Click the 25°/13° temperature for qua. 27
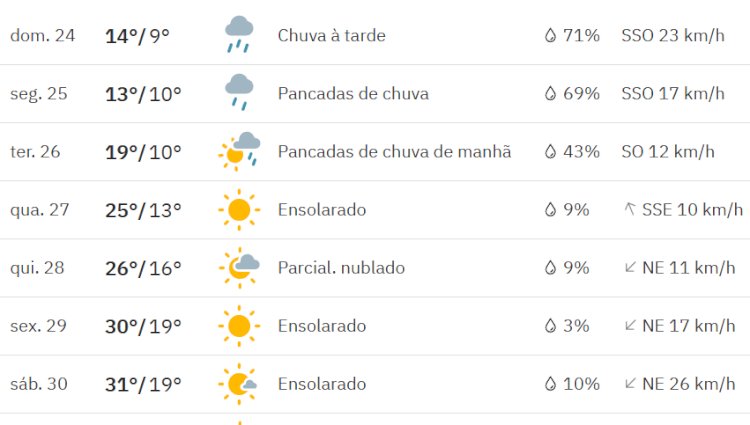 (x=143, y=210)
